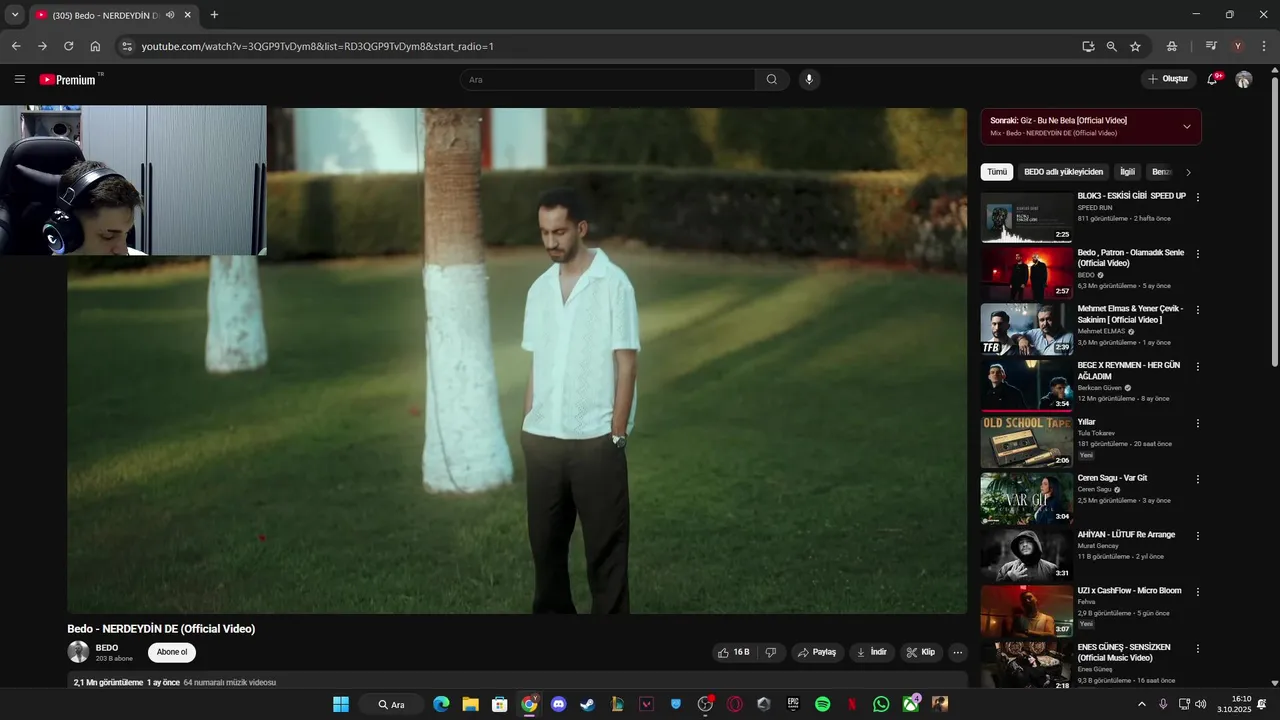The height and width of the screenshot is (720, 1280).
Task: Open Chrome profile Y avatar
Action: (x=1238, y=46)
